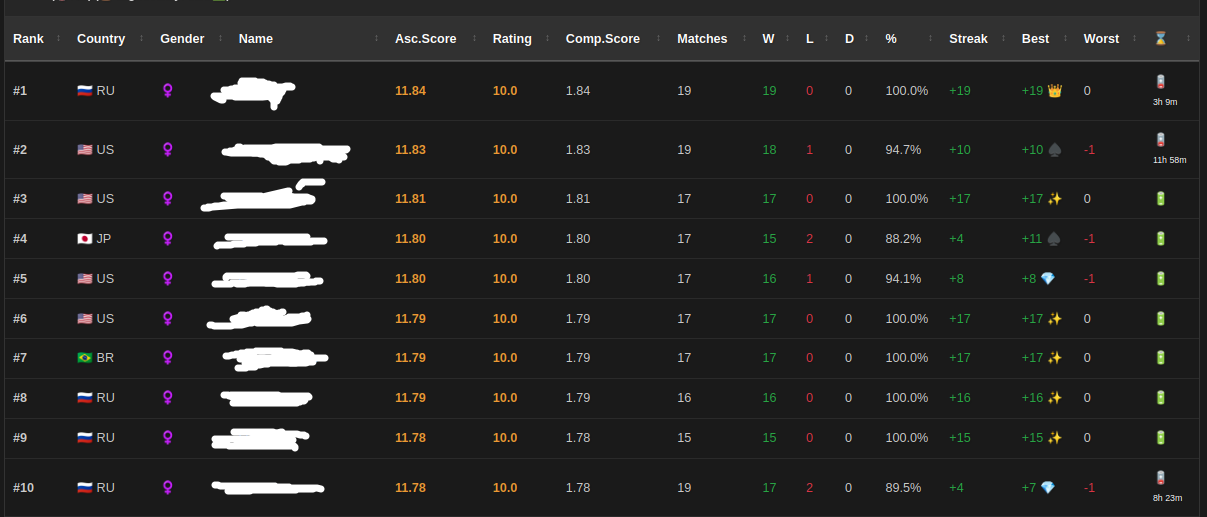This screenshot has height=517, width=1207.
Task: Click the sparkles icon in rank #3 Best column
Action: click(x=1055, y=199)
